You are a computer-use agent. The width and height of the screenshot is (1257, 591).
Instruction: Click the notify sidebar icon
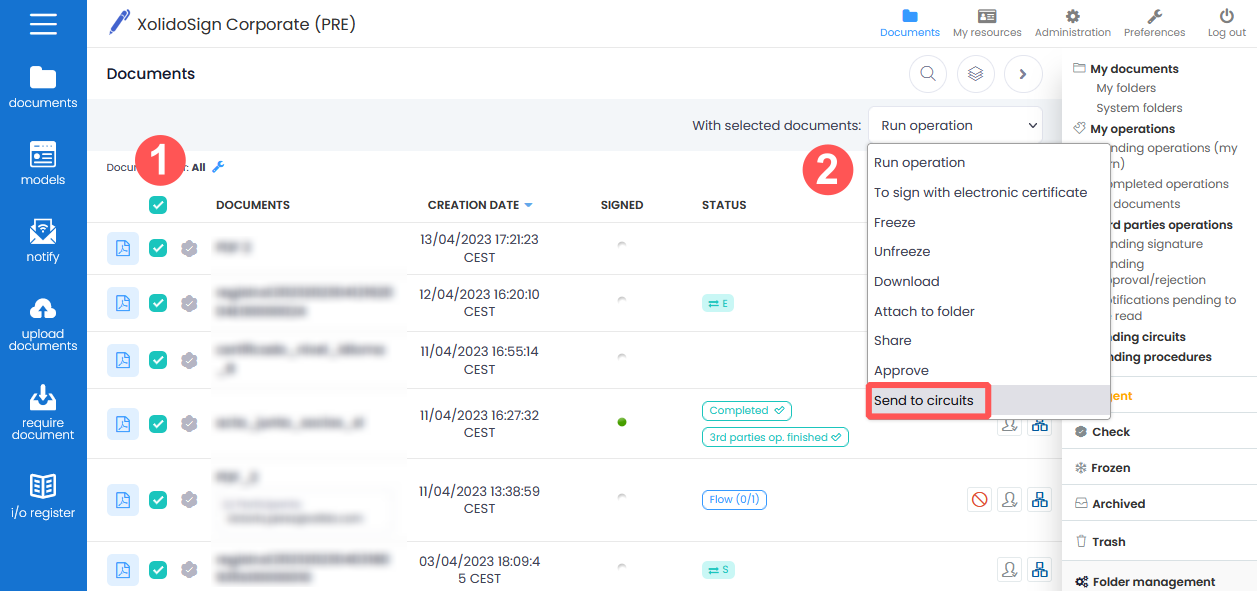[43, 241]
